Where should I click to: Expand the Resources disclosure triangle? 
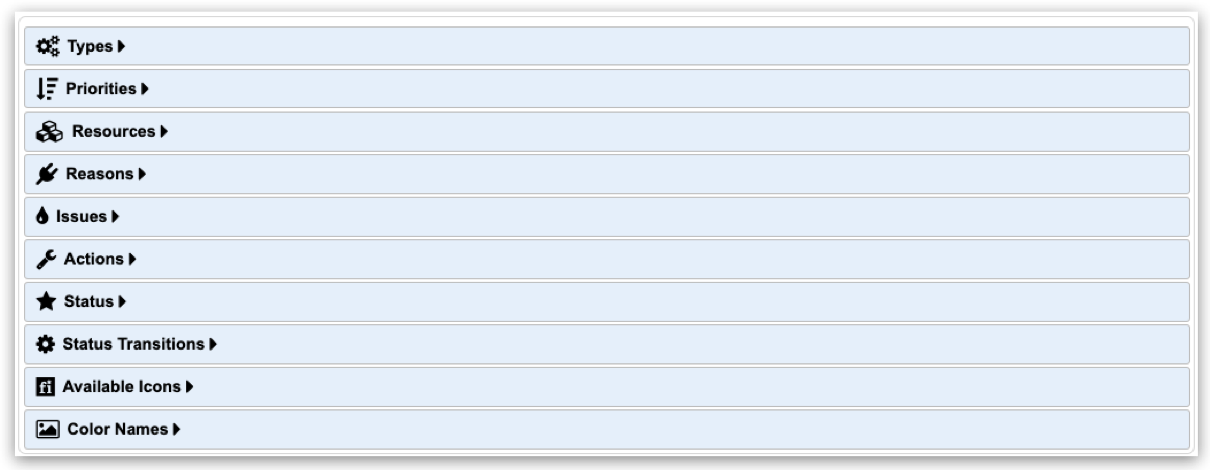(164, 132)
